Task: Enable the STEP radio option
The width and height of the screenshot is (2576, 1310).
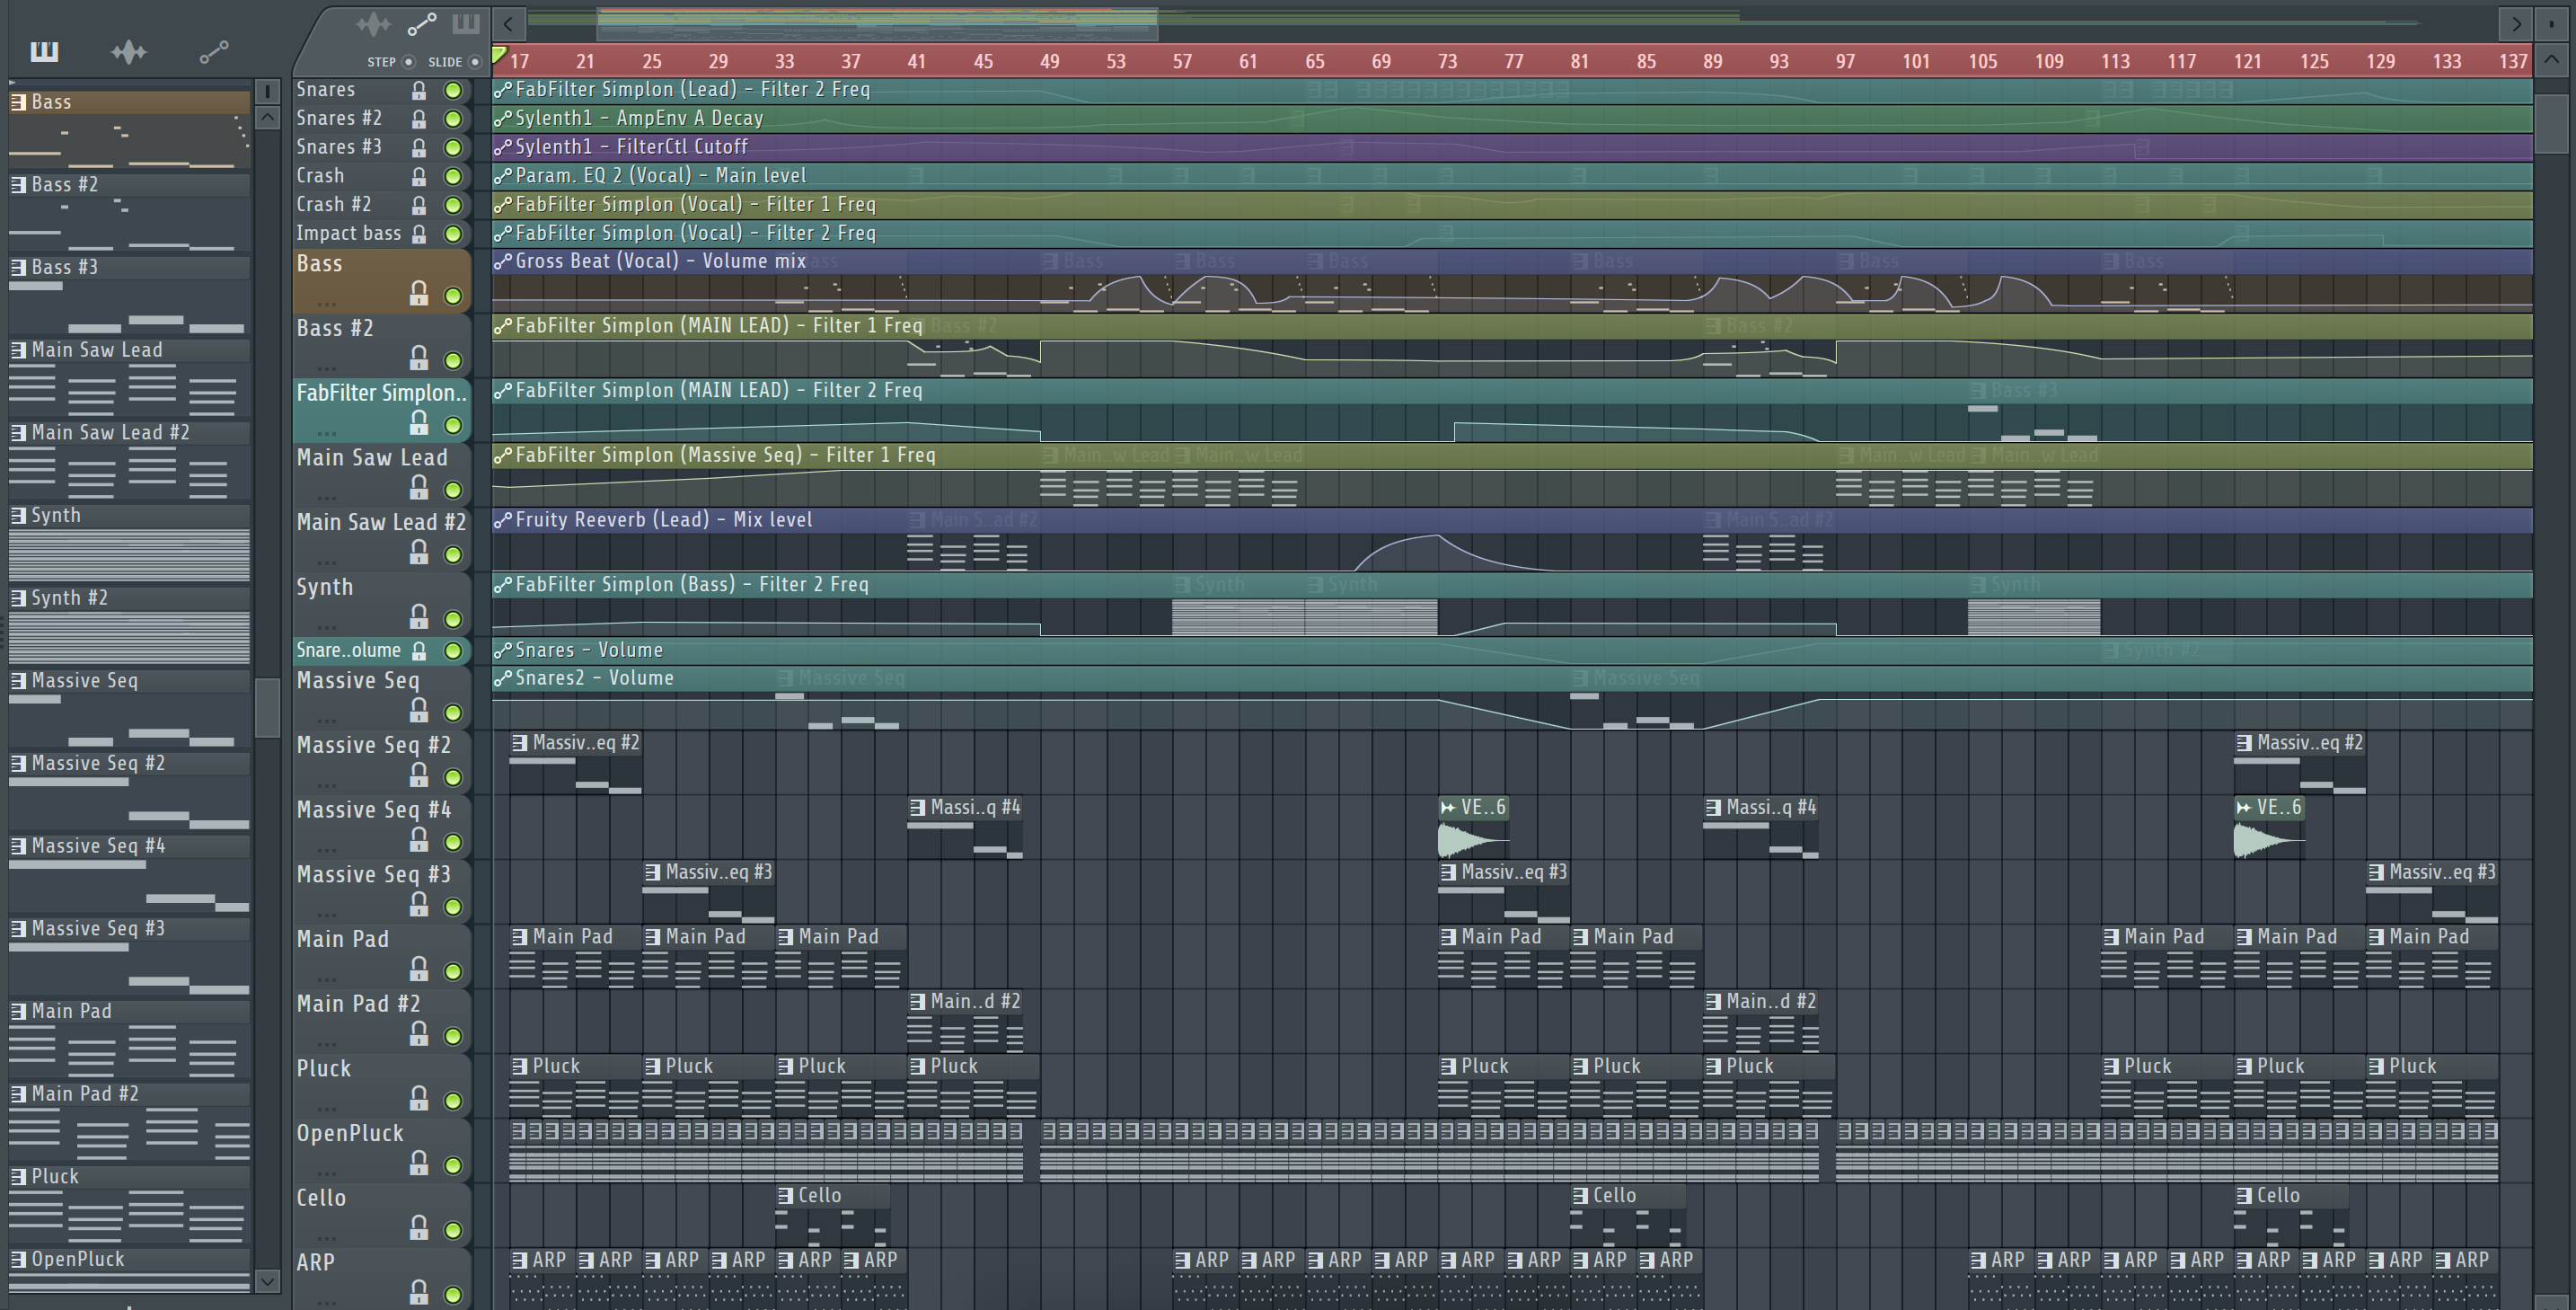Action: click(x=408, y=62)
